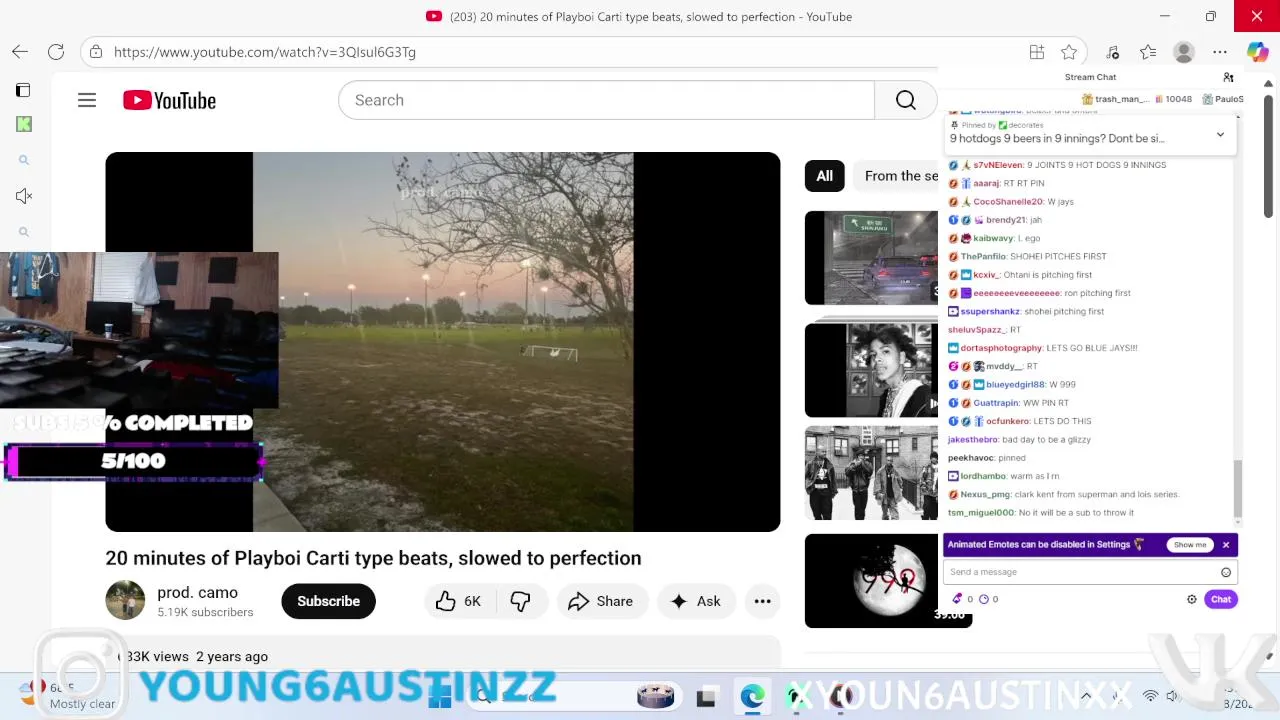The image size is (1280, 720).
Task: Open more actions three-dot button under video
Action: [x=762, y=601]
